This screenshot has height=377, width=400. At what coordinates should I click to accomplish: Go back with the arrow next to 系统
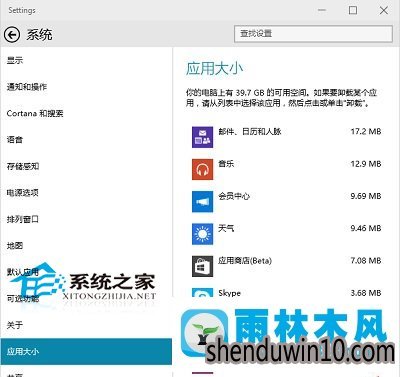pos(12,35)
